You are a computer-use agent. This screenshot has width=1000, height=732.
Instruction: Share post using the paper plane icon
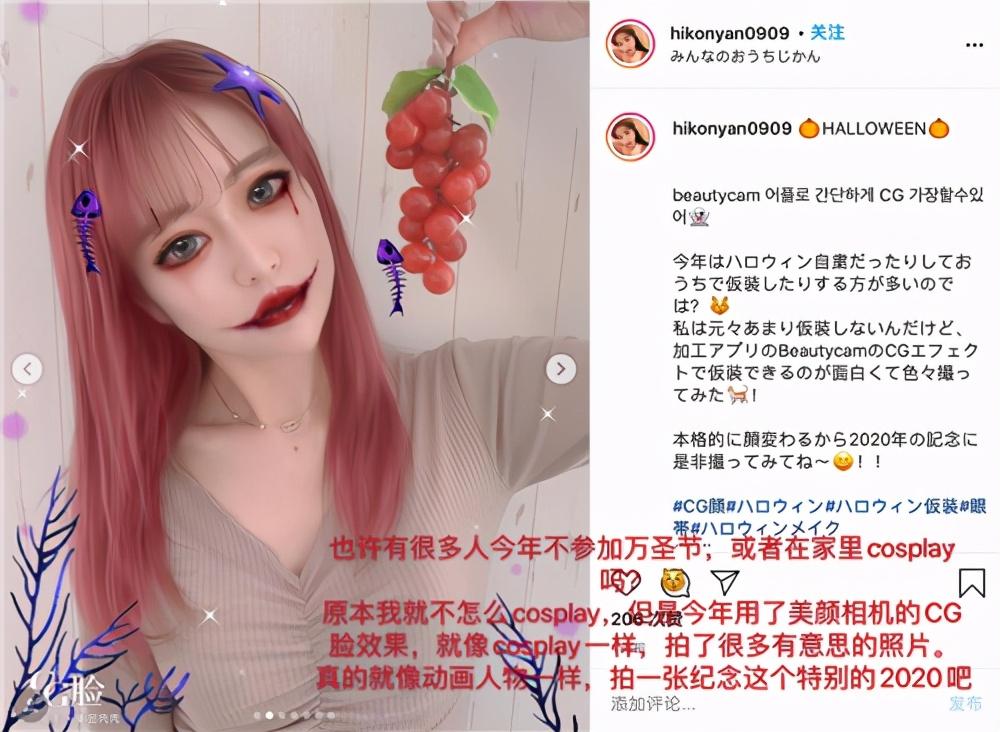pyautogui.click(x=725, y=582)
